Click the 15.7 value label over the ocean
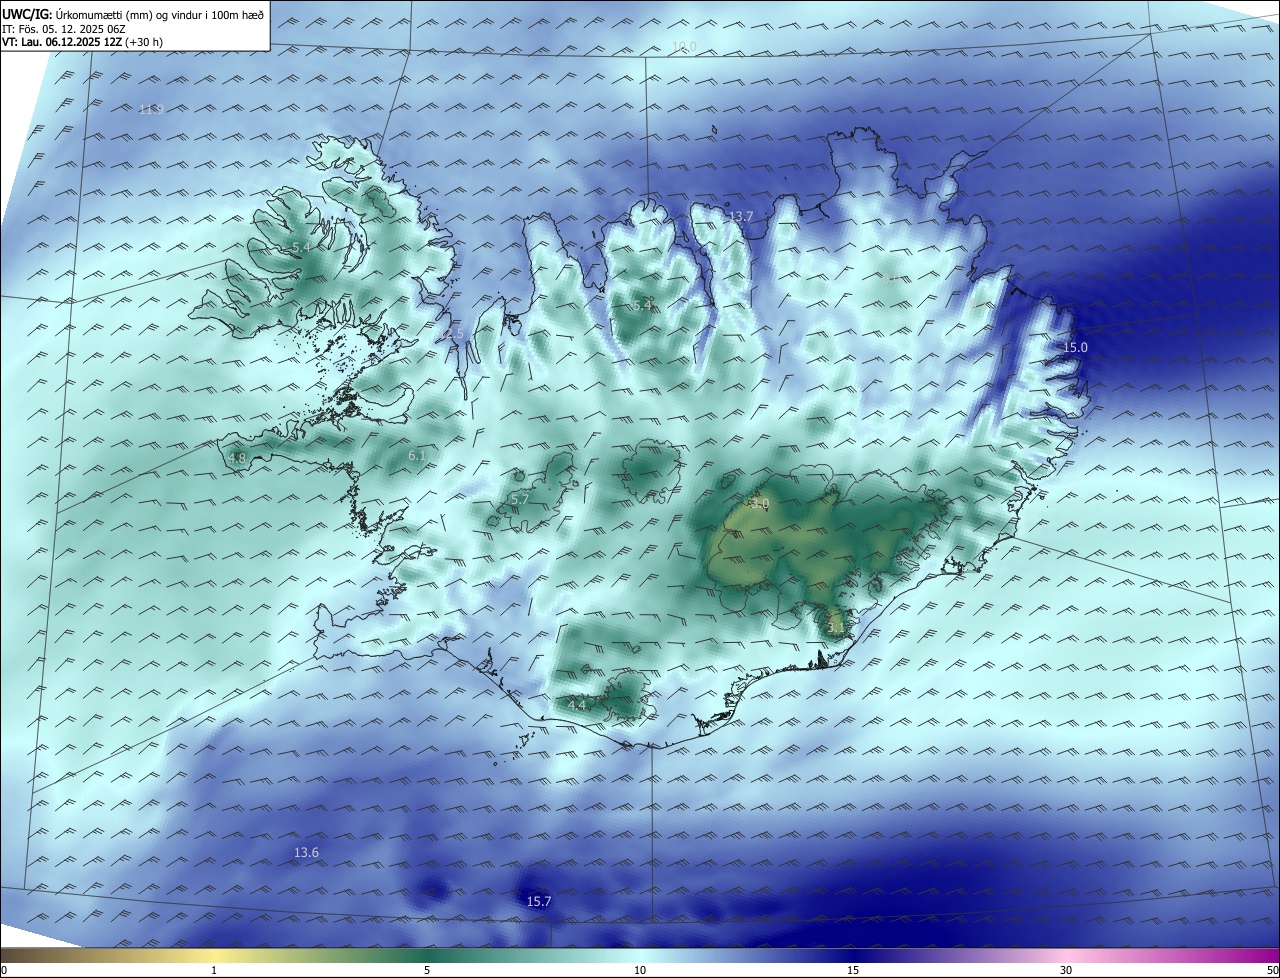This screenshot has width=1280, height=978. pyautogui.click(x=538, y=901)
